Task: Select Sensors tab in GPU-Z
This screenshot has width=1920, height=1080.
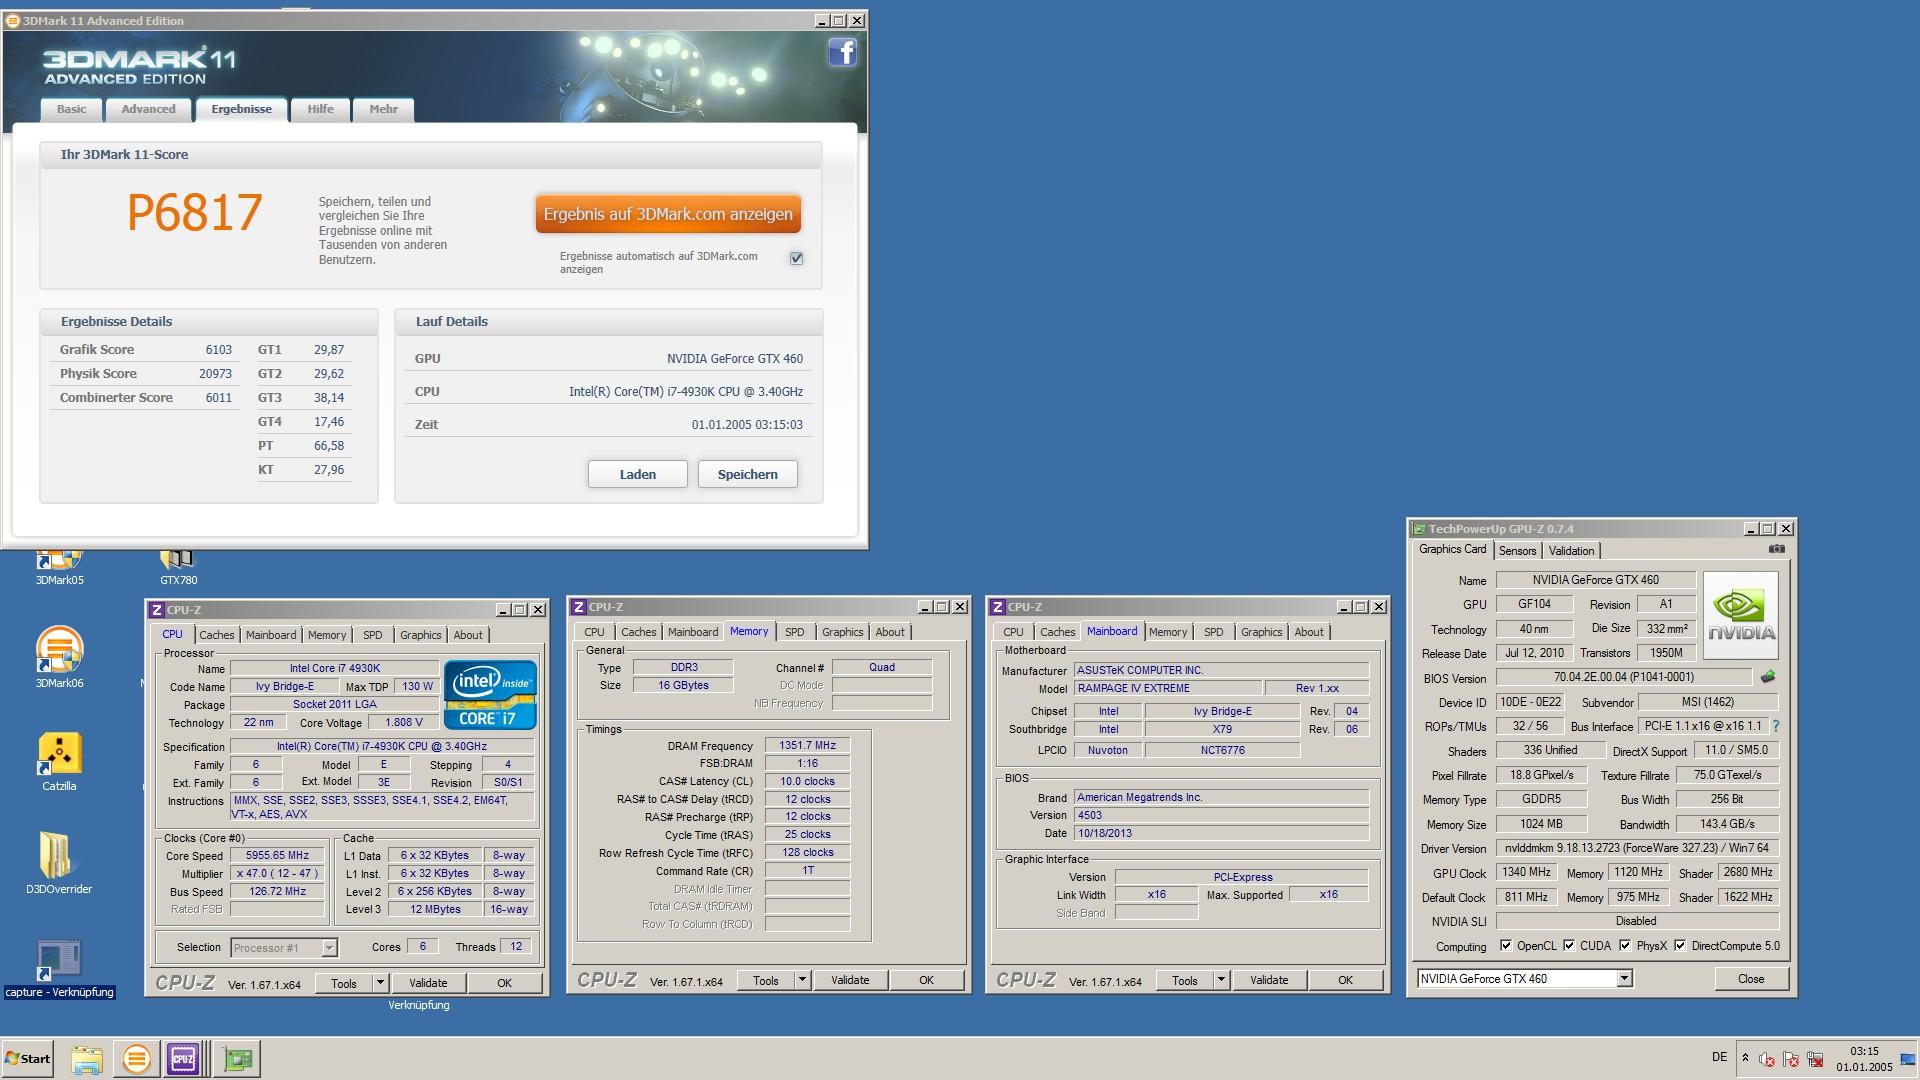Action: click(x=1517, y=551)
